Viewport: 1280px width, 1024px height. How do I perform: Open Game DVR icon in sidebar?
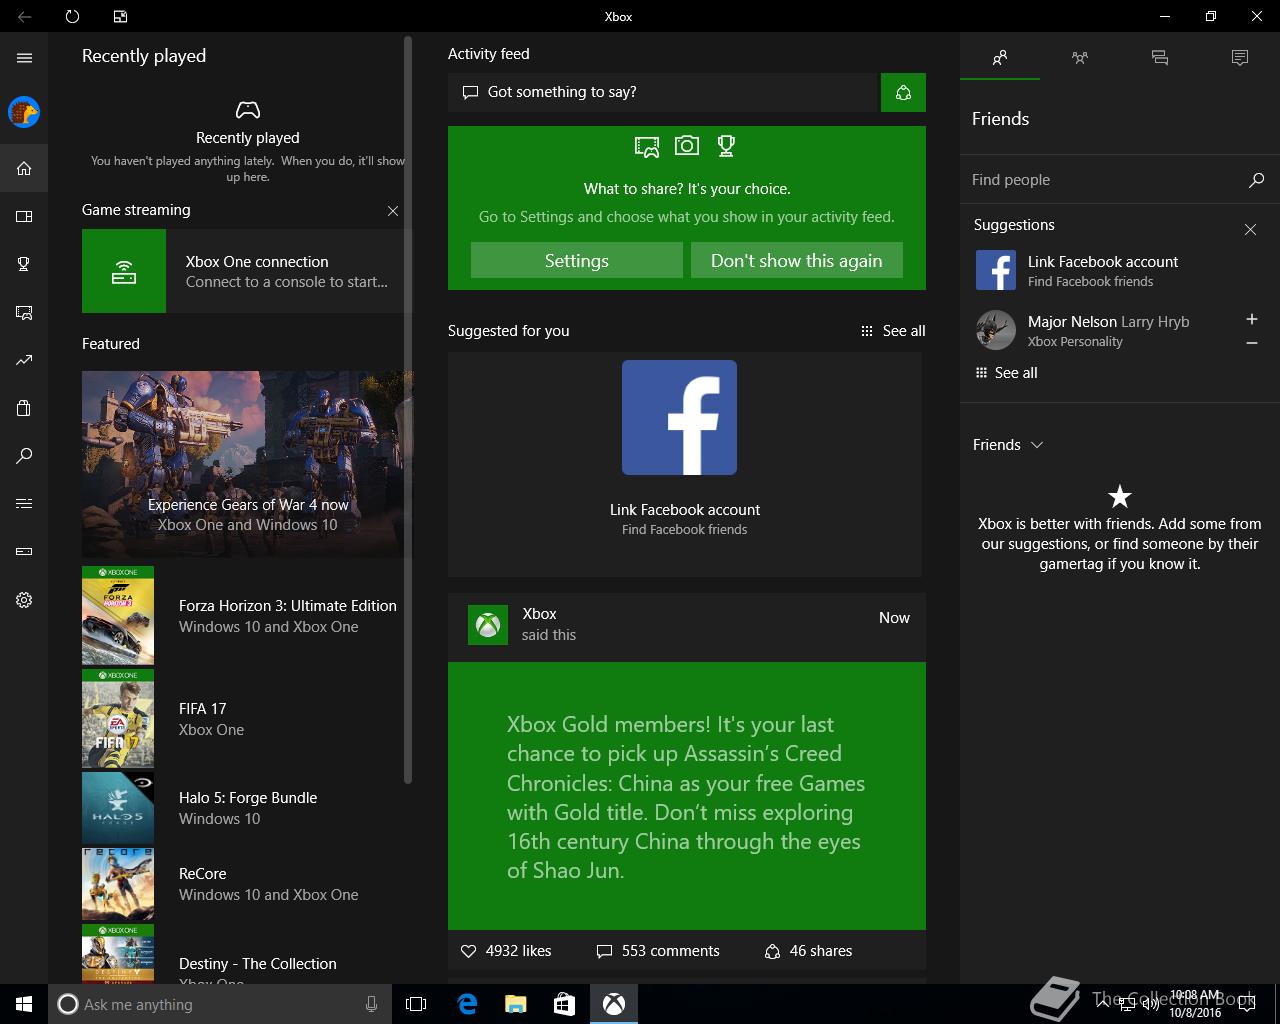coord(24,312)
